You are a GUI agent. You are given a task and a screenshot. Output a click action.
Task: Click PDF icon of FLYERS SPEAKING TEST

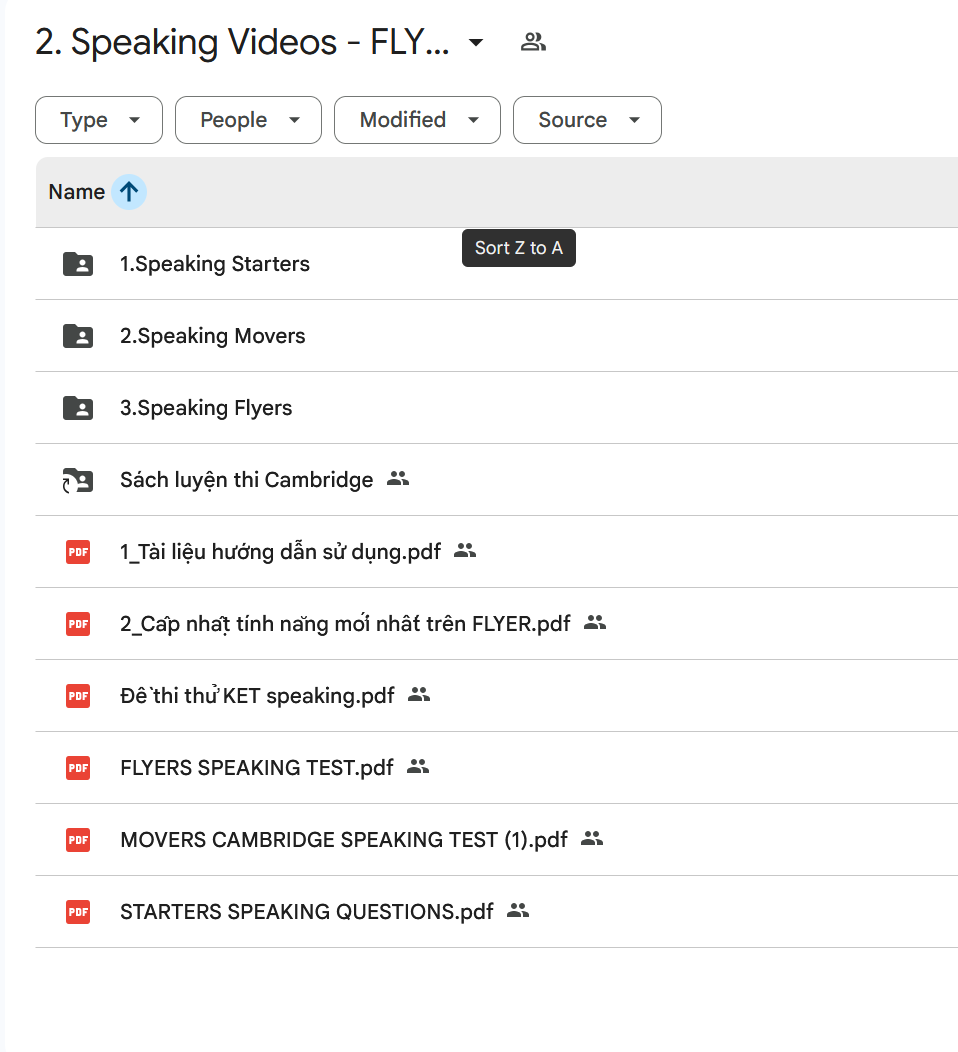point(78,768)
